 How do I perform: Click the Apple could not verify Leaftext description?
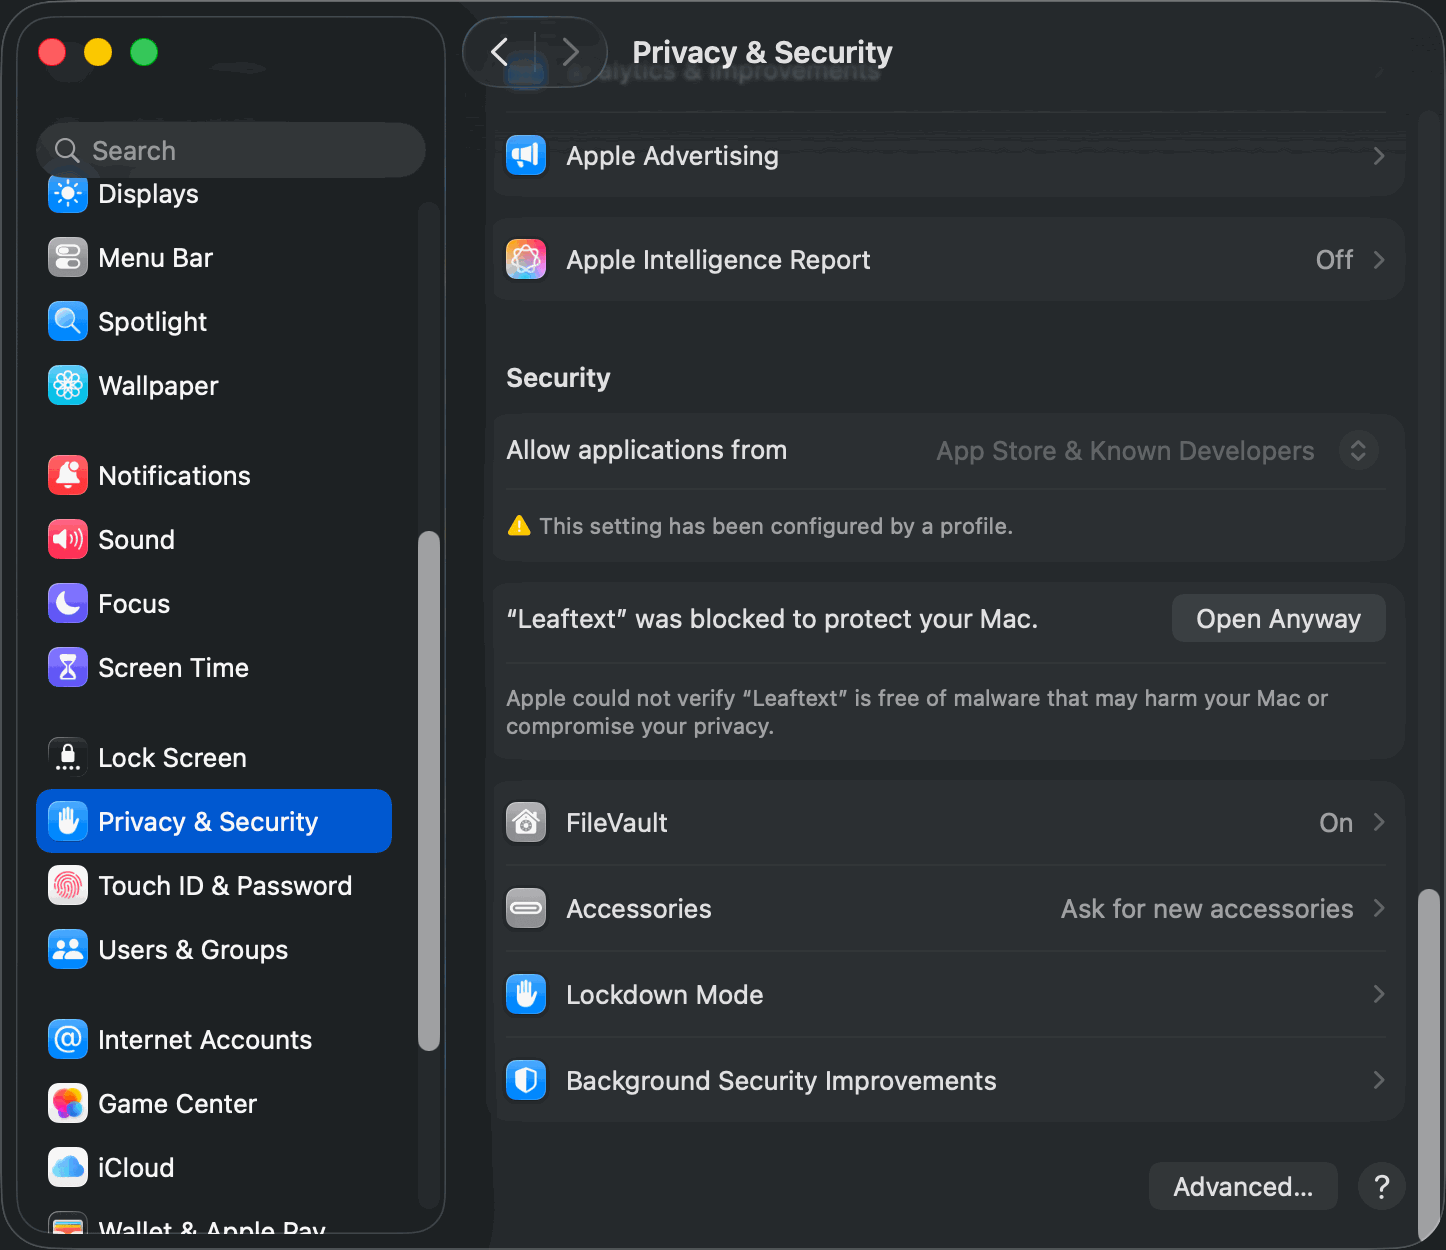click(x=917, y=712)
